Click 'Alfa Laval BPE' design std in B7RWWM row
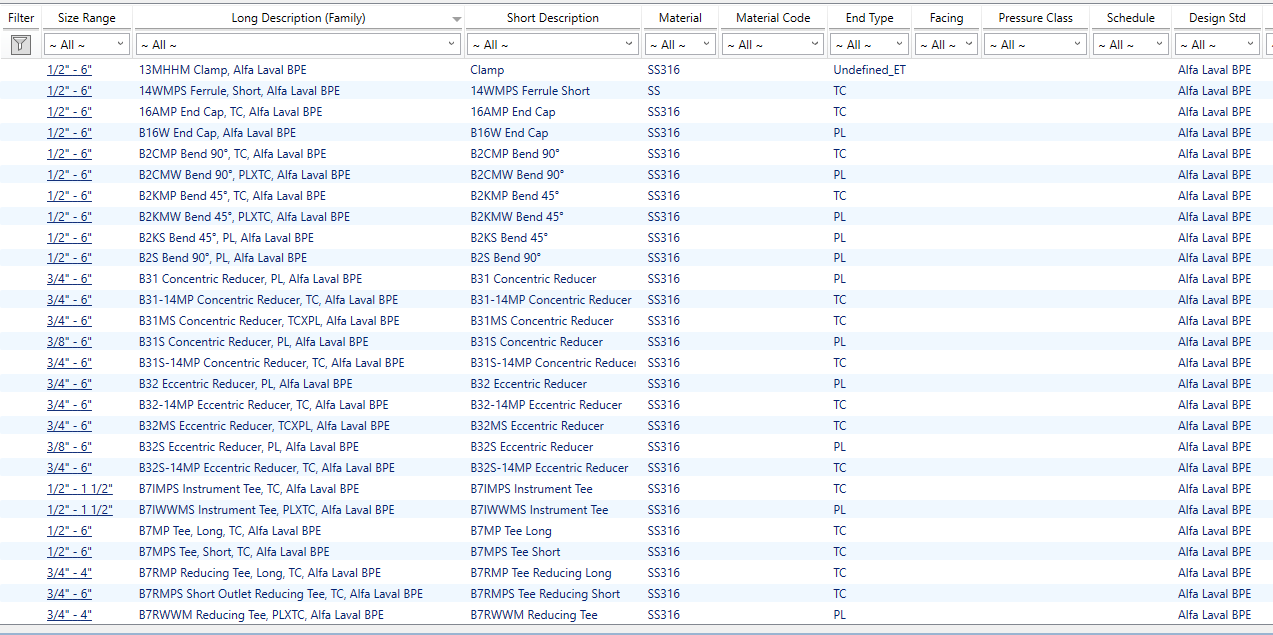The height and width of the screenshot is (635, 1273). point(1214,615)
